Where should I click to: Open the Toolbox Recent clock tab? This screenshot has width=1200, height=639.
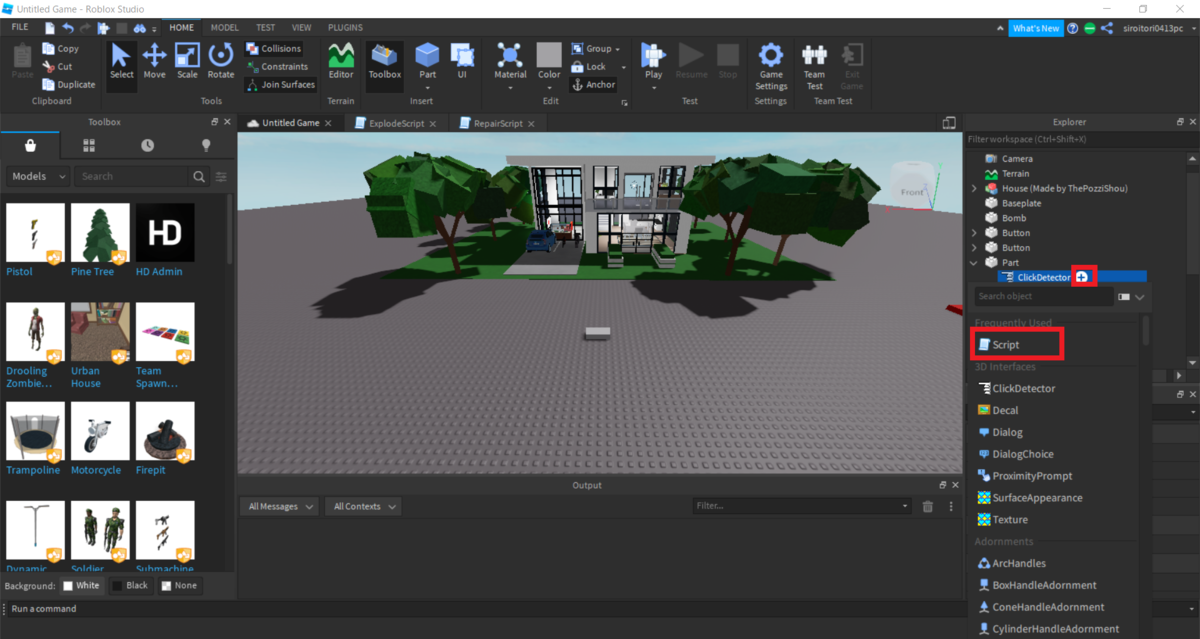point(148,145)
